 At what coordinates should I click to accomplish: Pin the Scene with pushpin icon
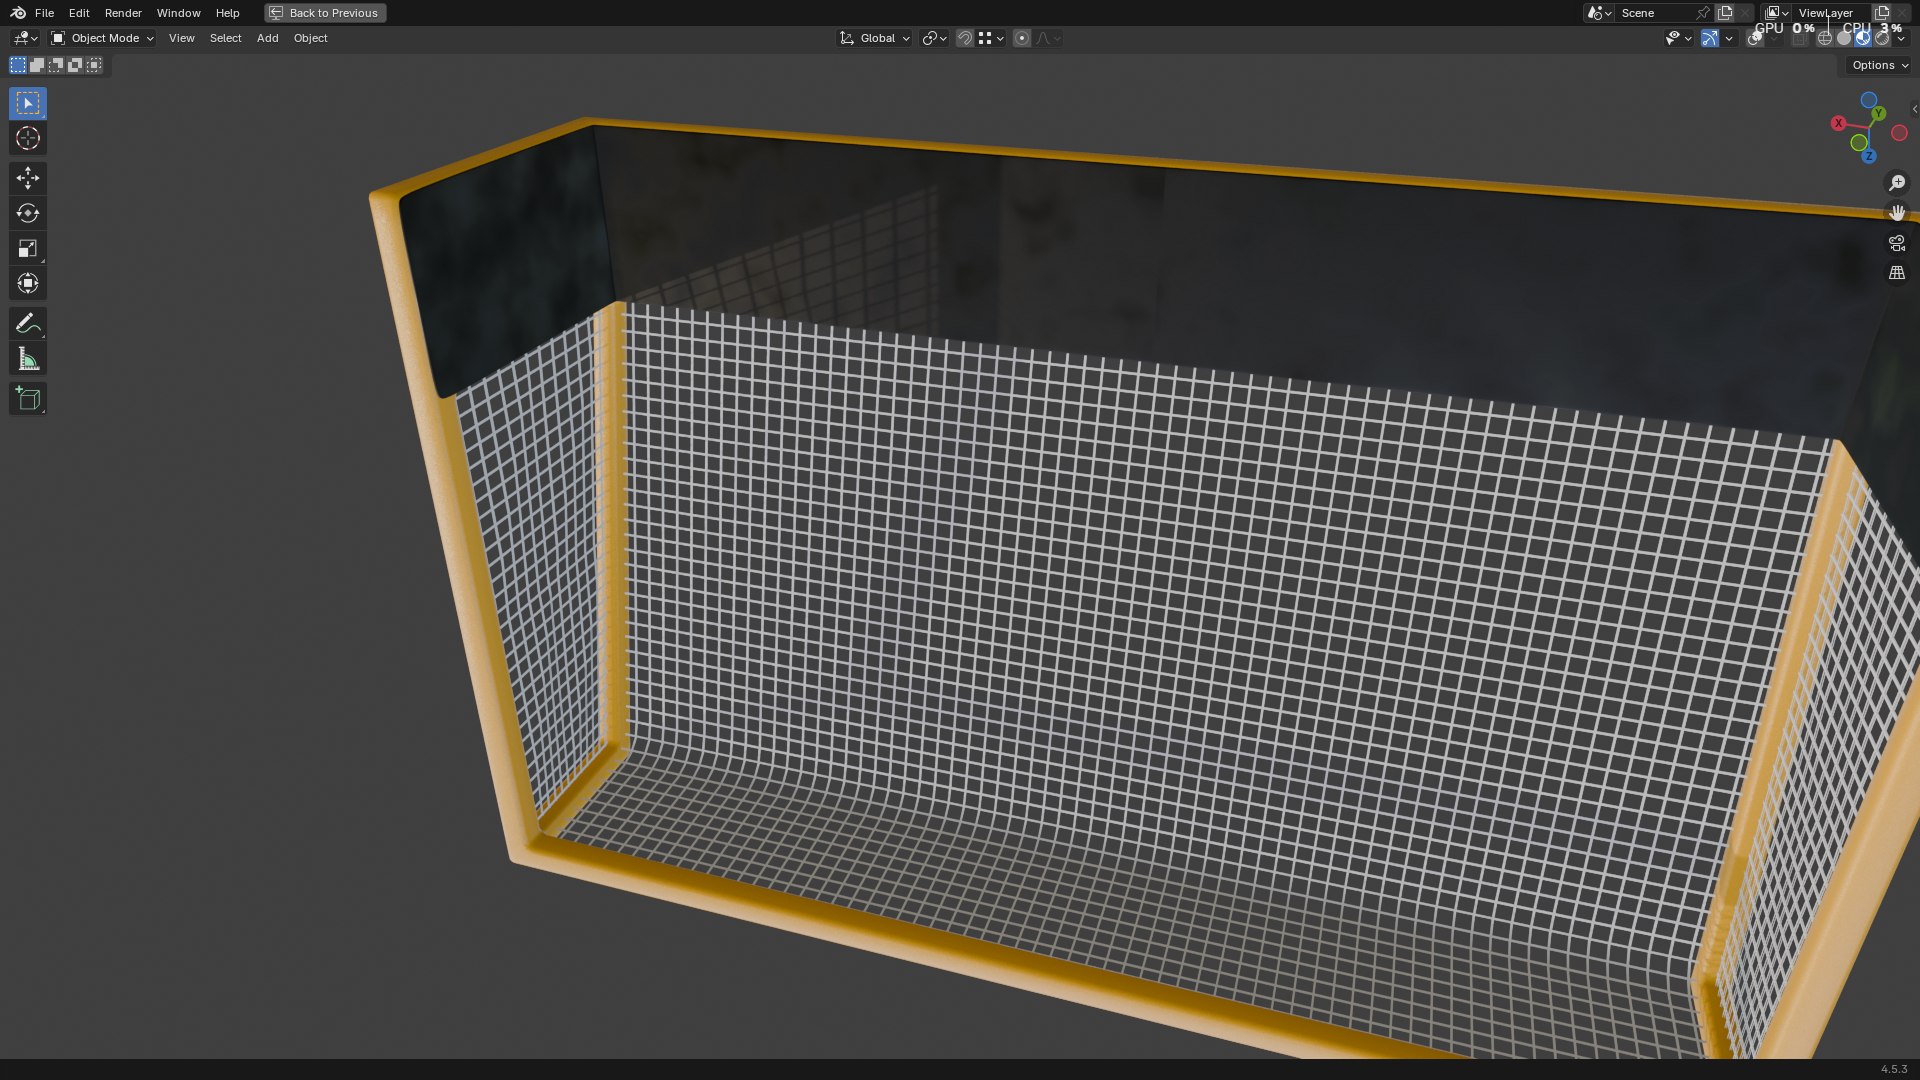pos(1703,13)
